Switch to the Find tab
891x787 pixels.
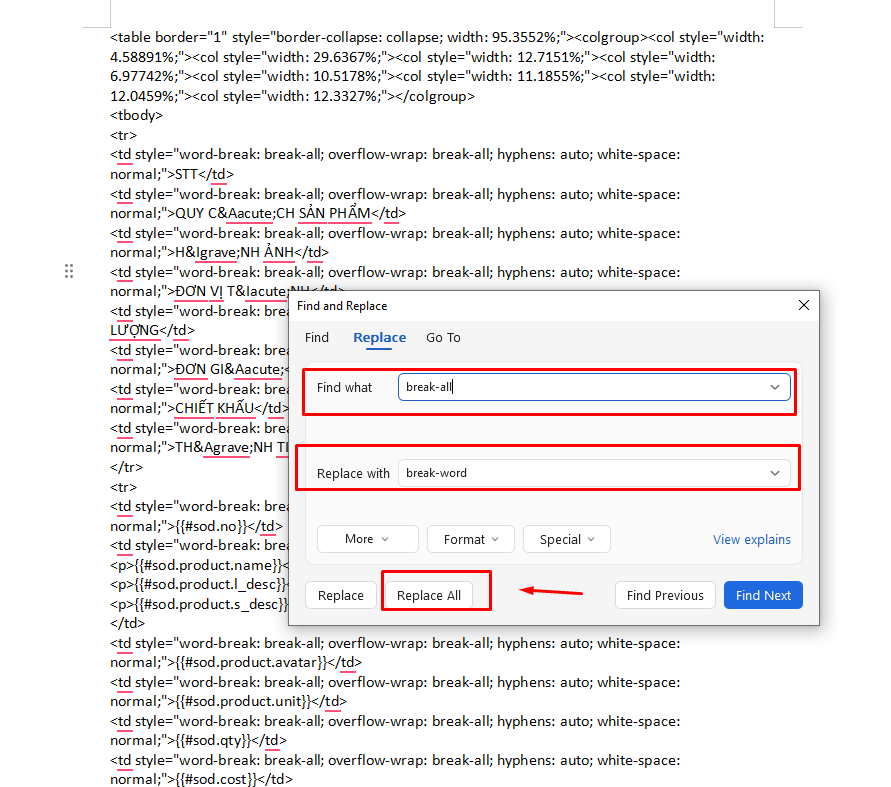(x=317, y=338)
